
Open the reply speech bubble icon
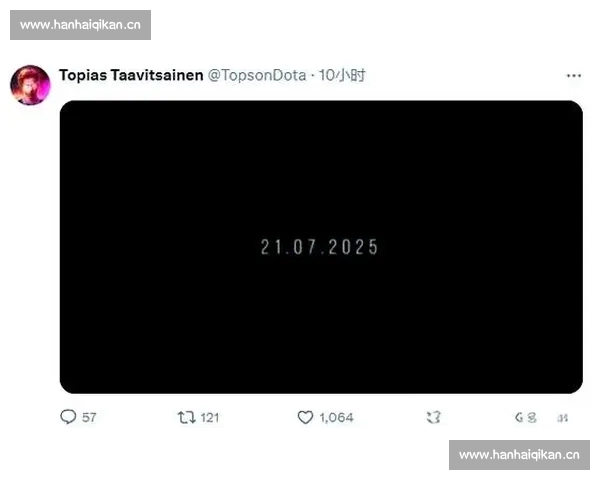coord(68,417)
